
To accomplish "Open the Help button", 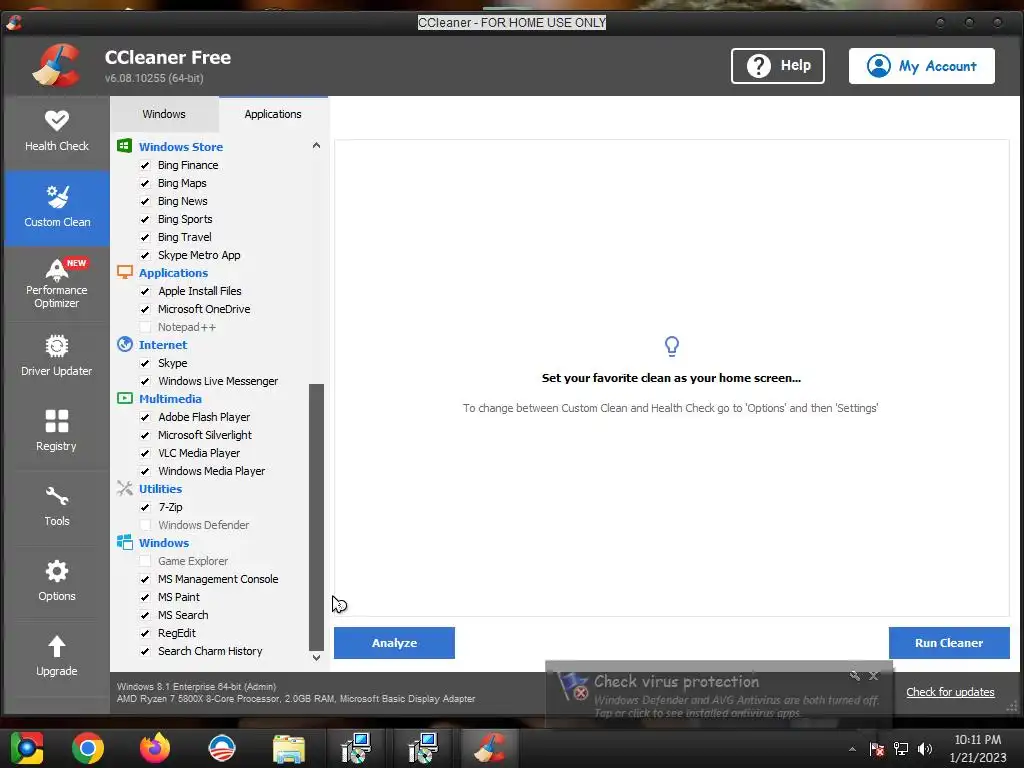I will point(778,66).
